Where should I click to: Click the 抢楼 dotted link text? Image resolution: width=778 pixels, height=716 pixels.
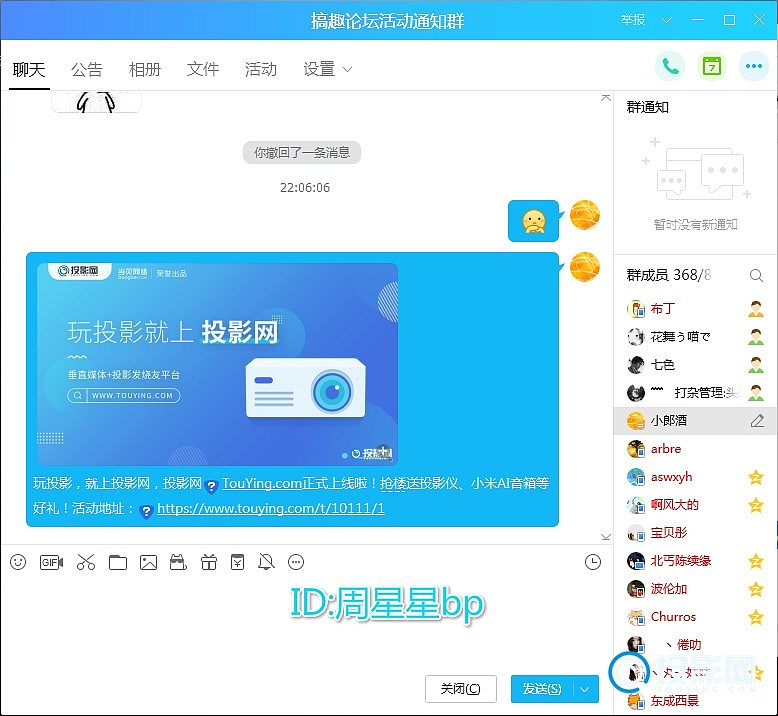pos(393,483)
